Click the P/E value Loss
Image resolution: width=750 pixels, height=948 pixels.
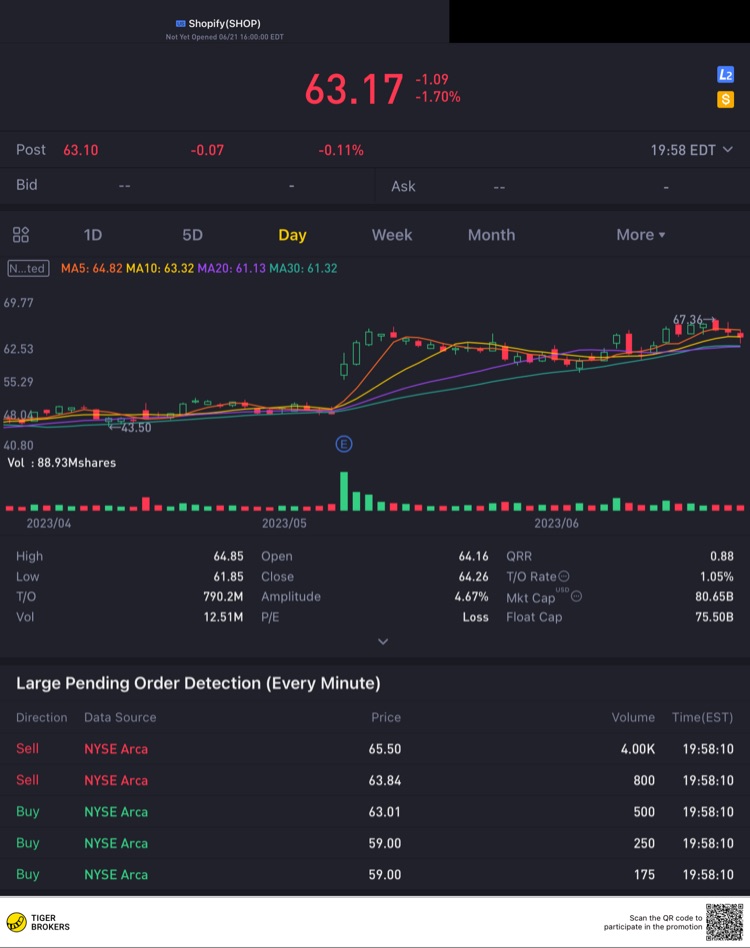tap(476, 617)
